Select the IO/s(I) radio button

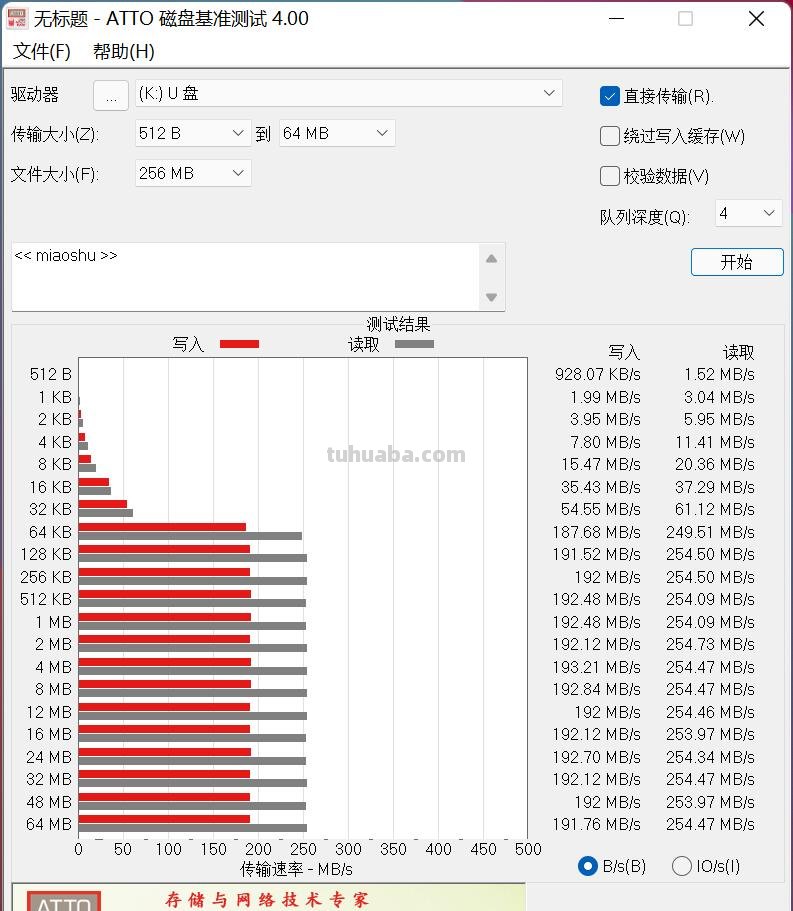tap(681, 866)
